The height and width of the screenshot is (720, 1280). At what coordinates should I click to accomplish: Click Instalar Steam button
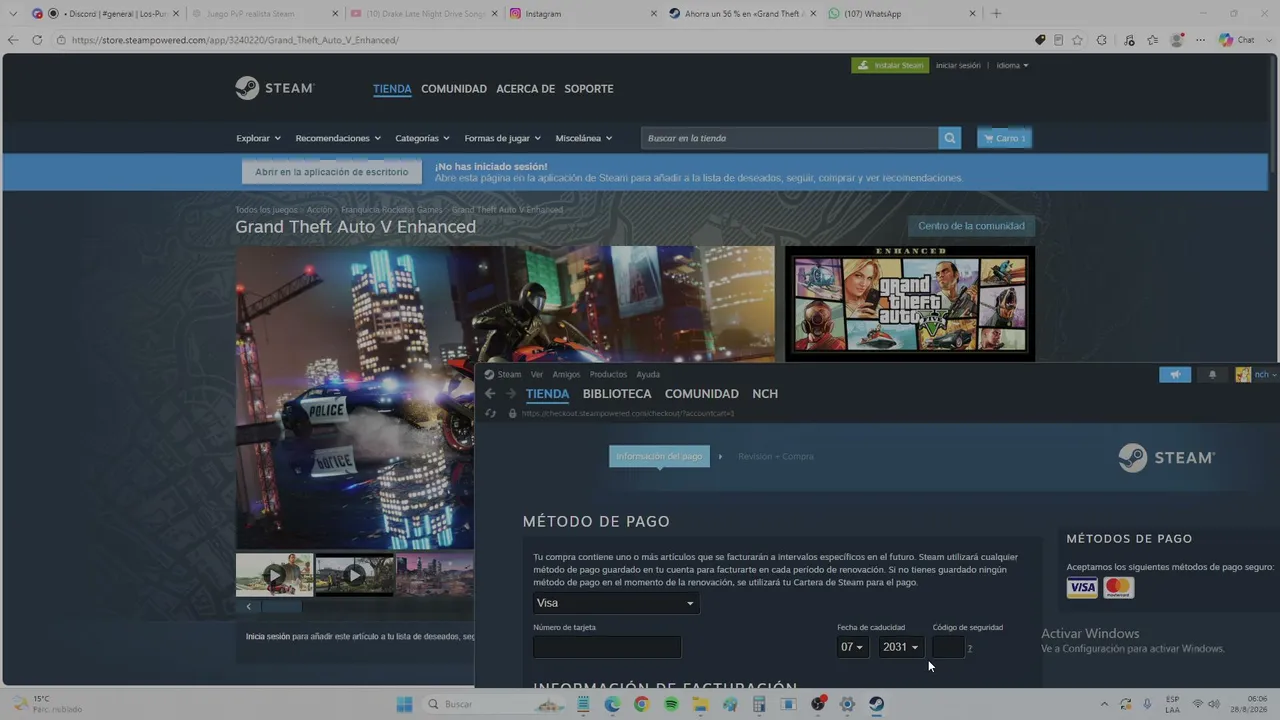890,65
